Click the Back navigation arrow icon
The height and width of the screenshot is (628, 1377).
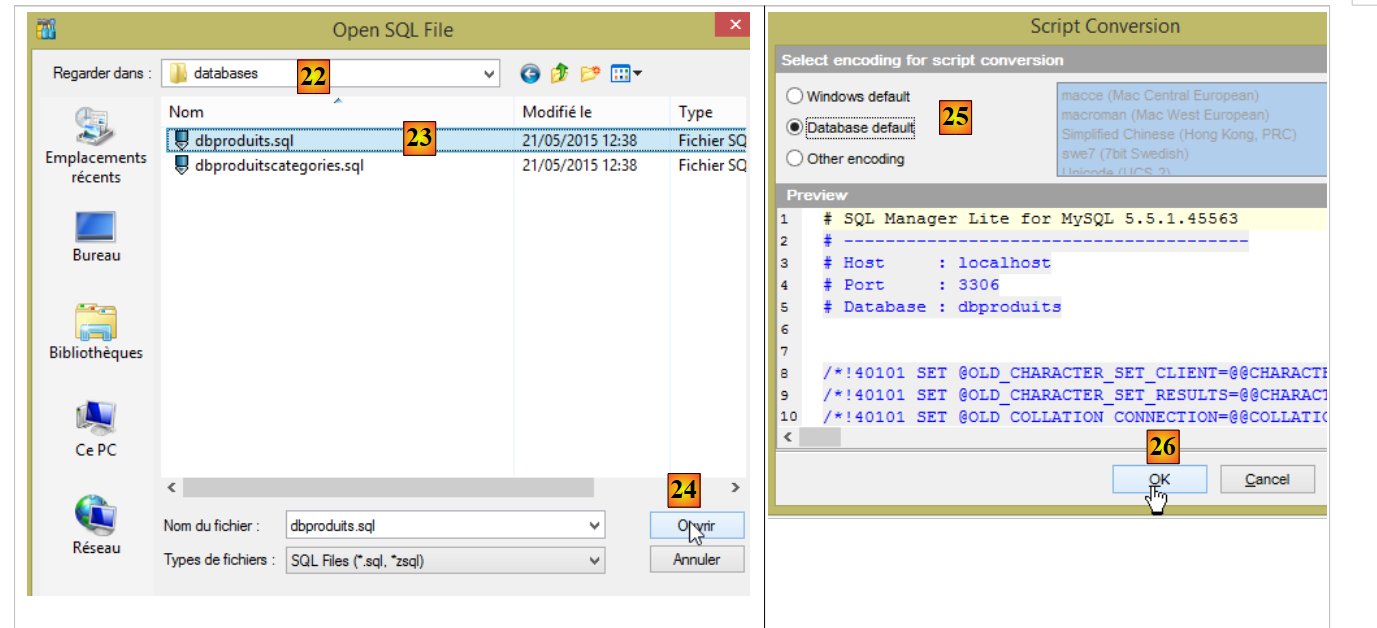530,73
